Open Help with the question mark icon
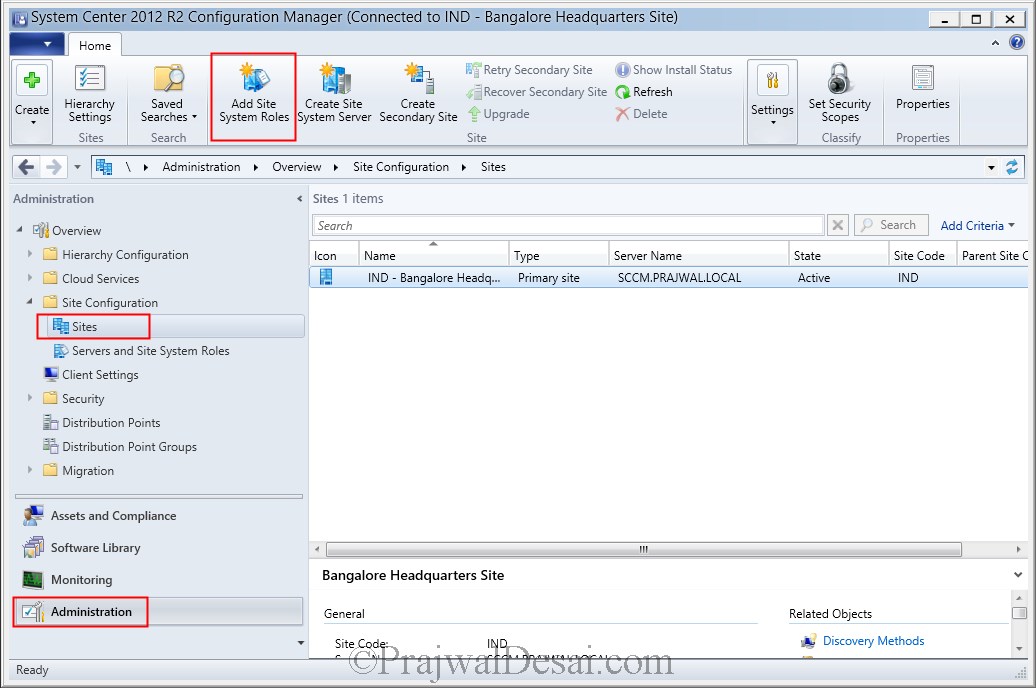 click(1017, 43)
